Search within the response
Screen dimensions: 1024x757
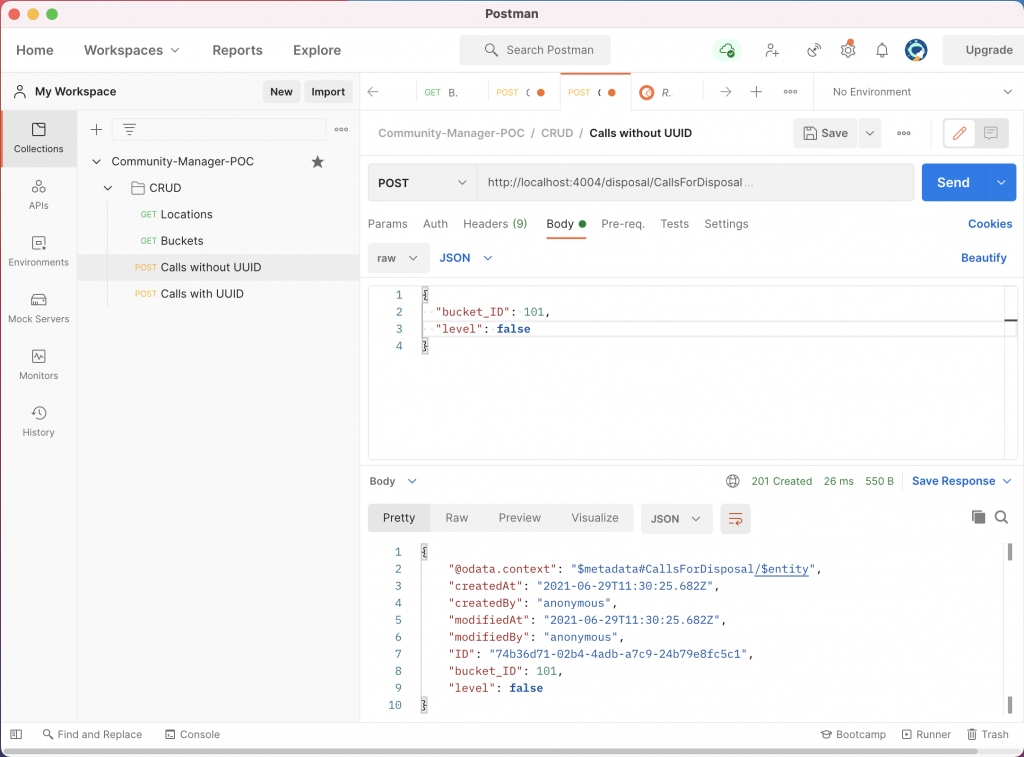pyautogui.click(x=1001, y=517)
